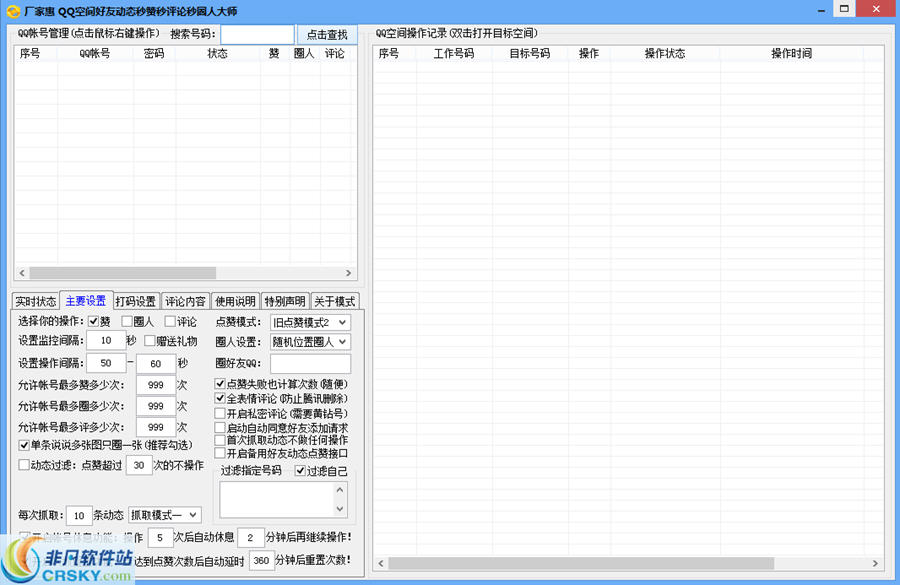Click down arrow in 过滤指定号码 text box

coord(340,509)
